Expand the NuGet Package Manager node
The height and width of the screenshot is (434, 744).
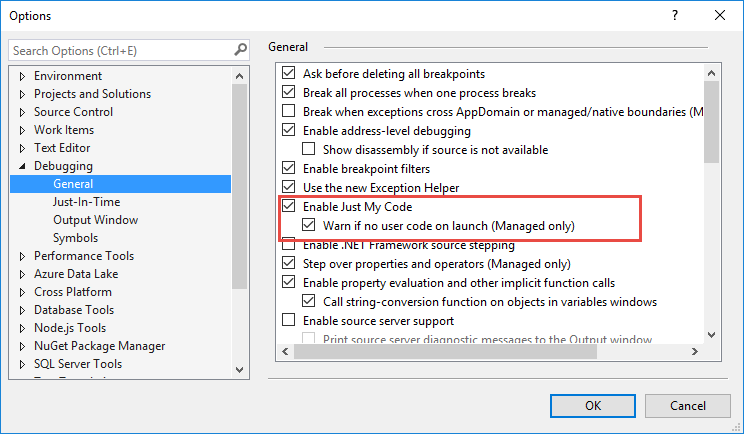(x=22, y=346)
